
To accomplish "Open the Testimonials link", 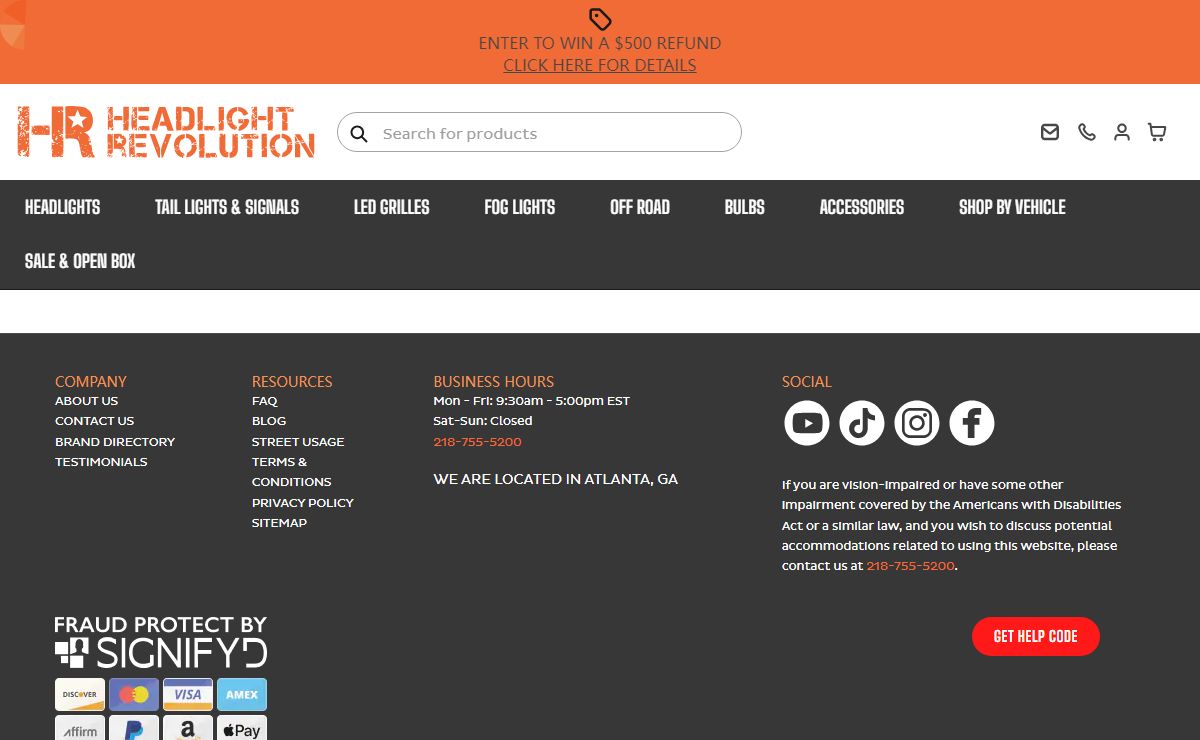I will (x=101, y=462).
